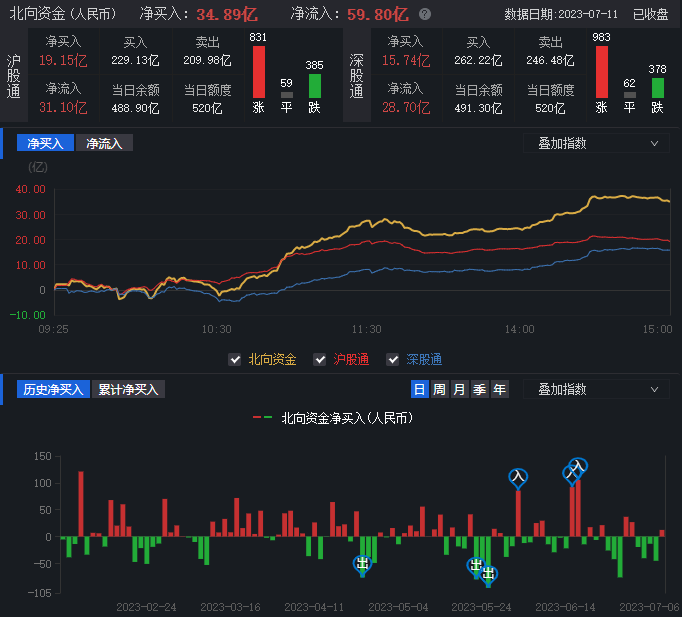Click the leftmost '出' outflow marker on bar chart
Image resolution: width=682 pixels, height=617 pixels.
click(x=362, y=564)
